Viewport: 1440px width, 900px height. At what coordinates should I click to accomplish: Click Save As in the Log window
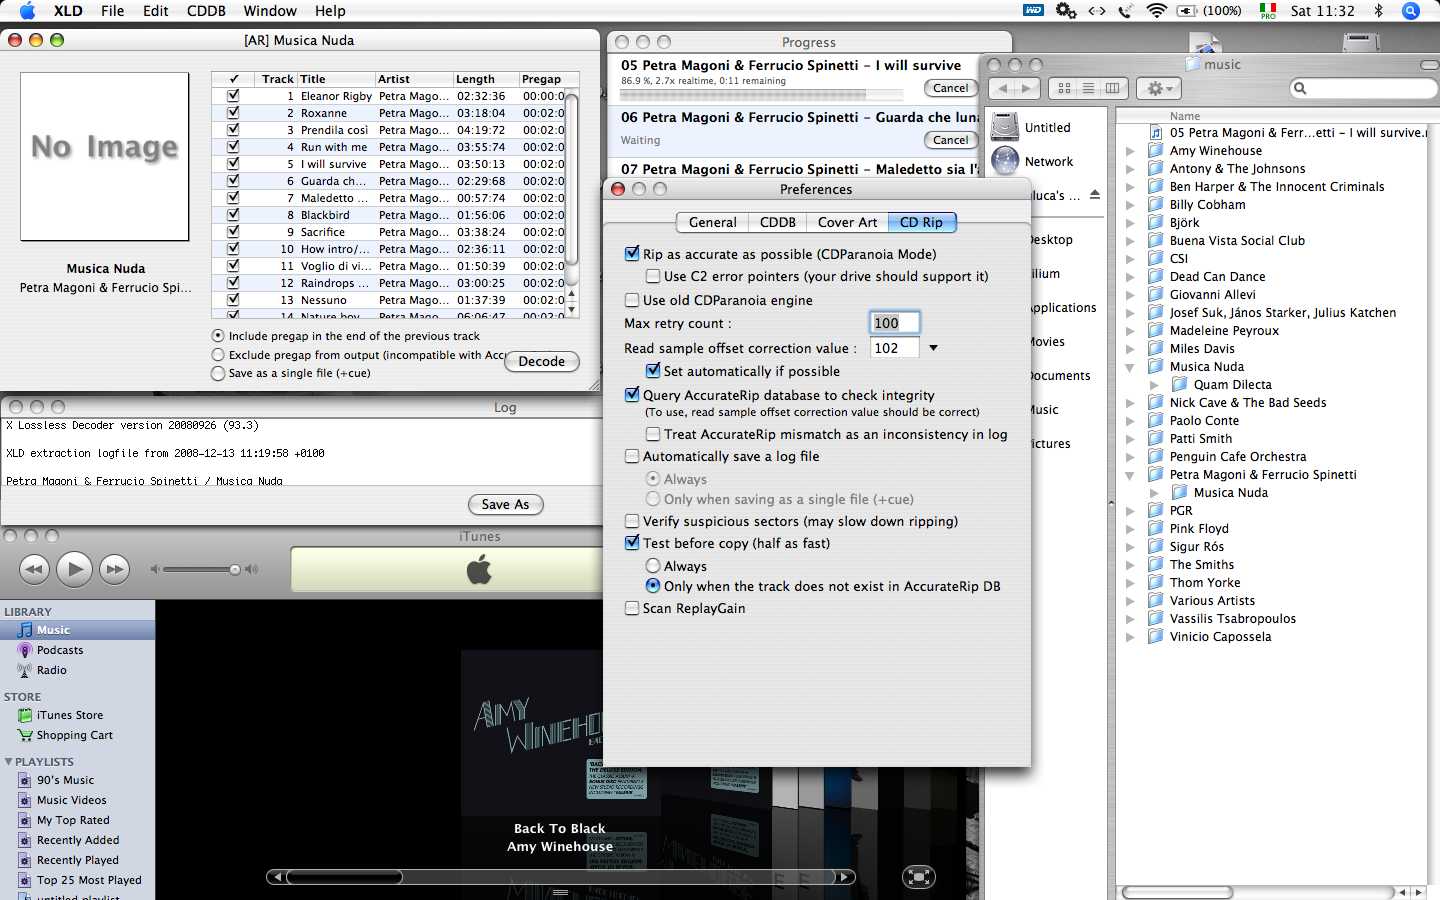[505, 504]
